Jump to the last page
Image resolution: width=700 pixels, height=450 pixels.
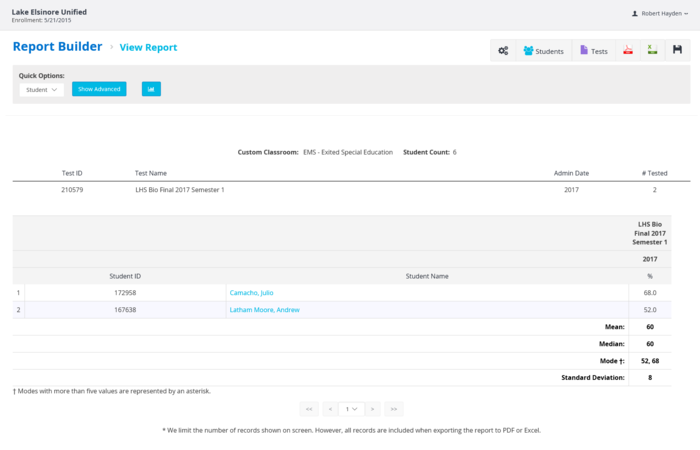(393, 408)
